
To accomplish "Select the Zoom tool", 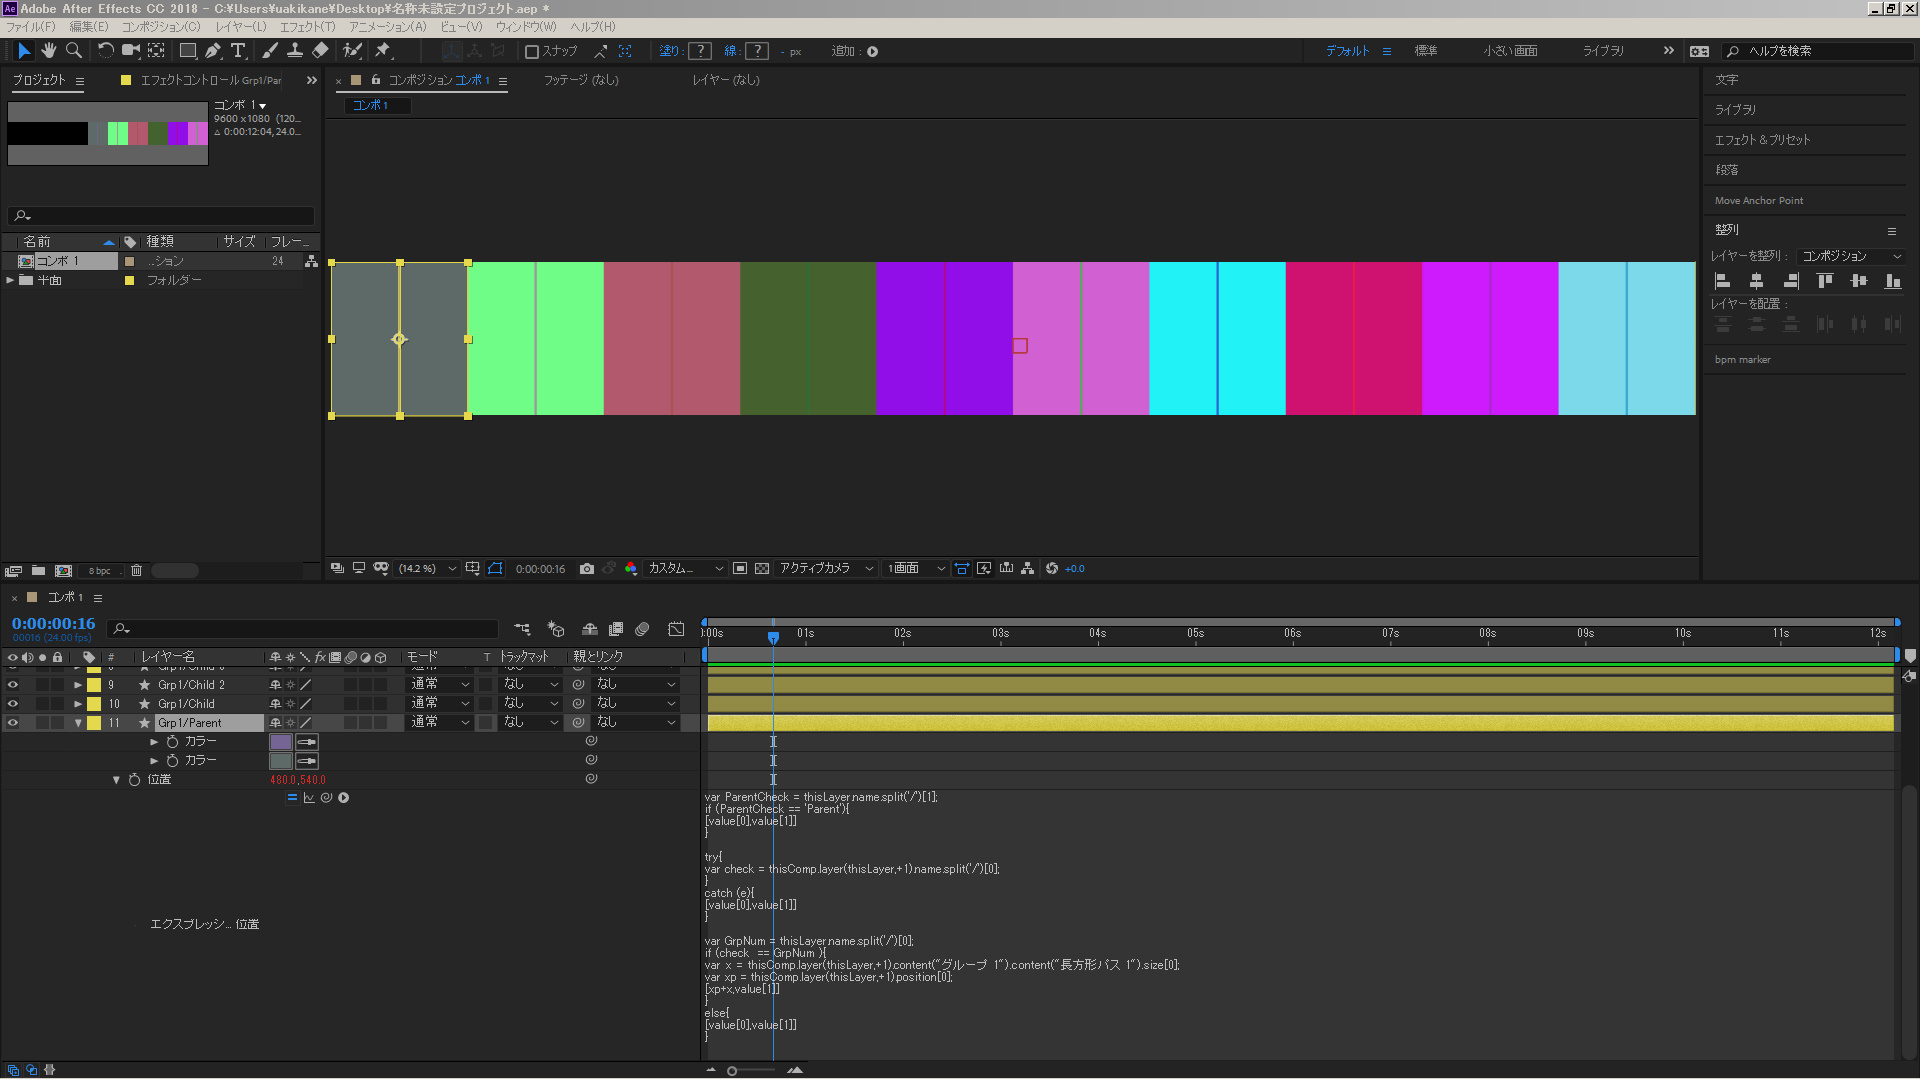I will point(74,50).
